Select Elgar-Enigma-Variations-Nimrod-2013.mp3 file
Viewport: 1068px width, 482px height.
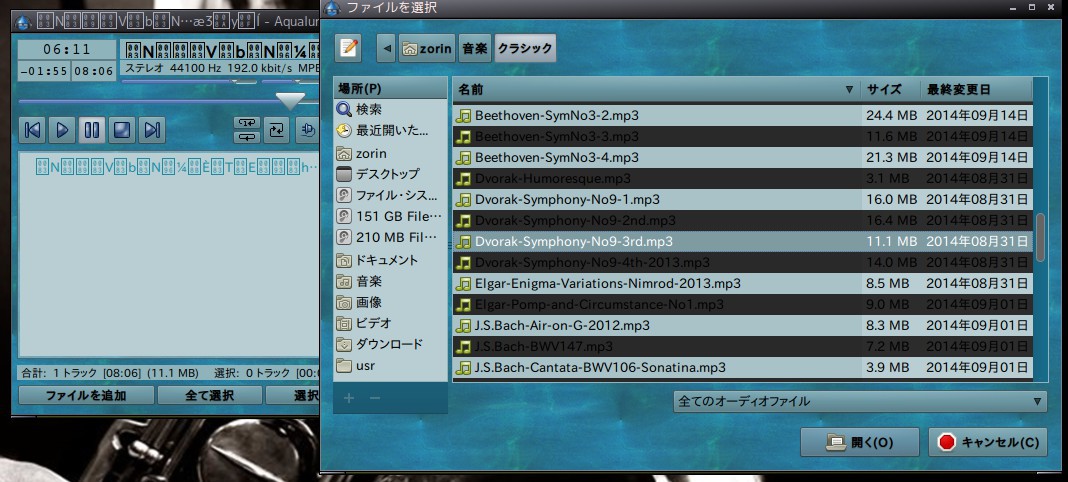[x=742, y=284]
